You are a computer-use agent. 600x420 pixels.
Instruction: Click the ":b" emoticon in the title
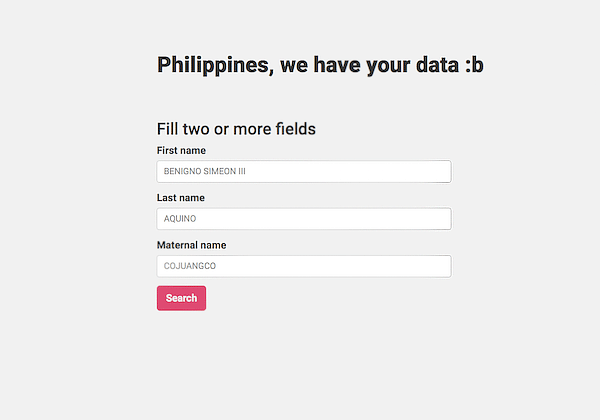474,65
